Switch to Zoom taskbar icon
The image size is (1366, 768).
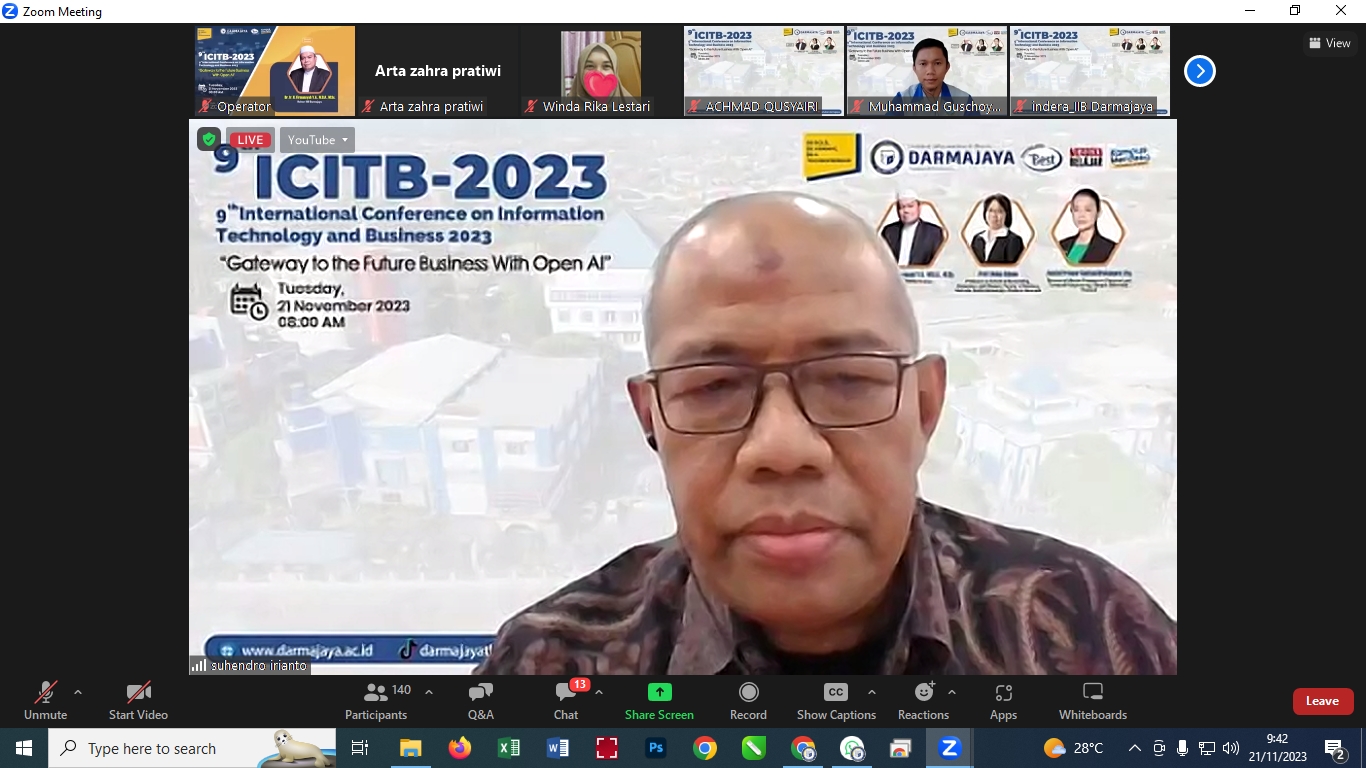[x=950, y=748]
